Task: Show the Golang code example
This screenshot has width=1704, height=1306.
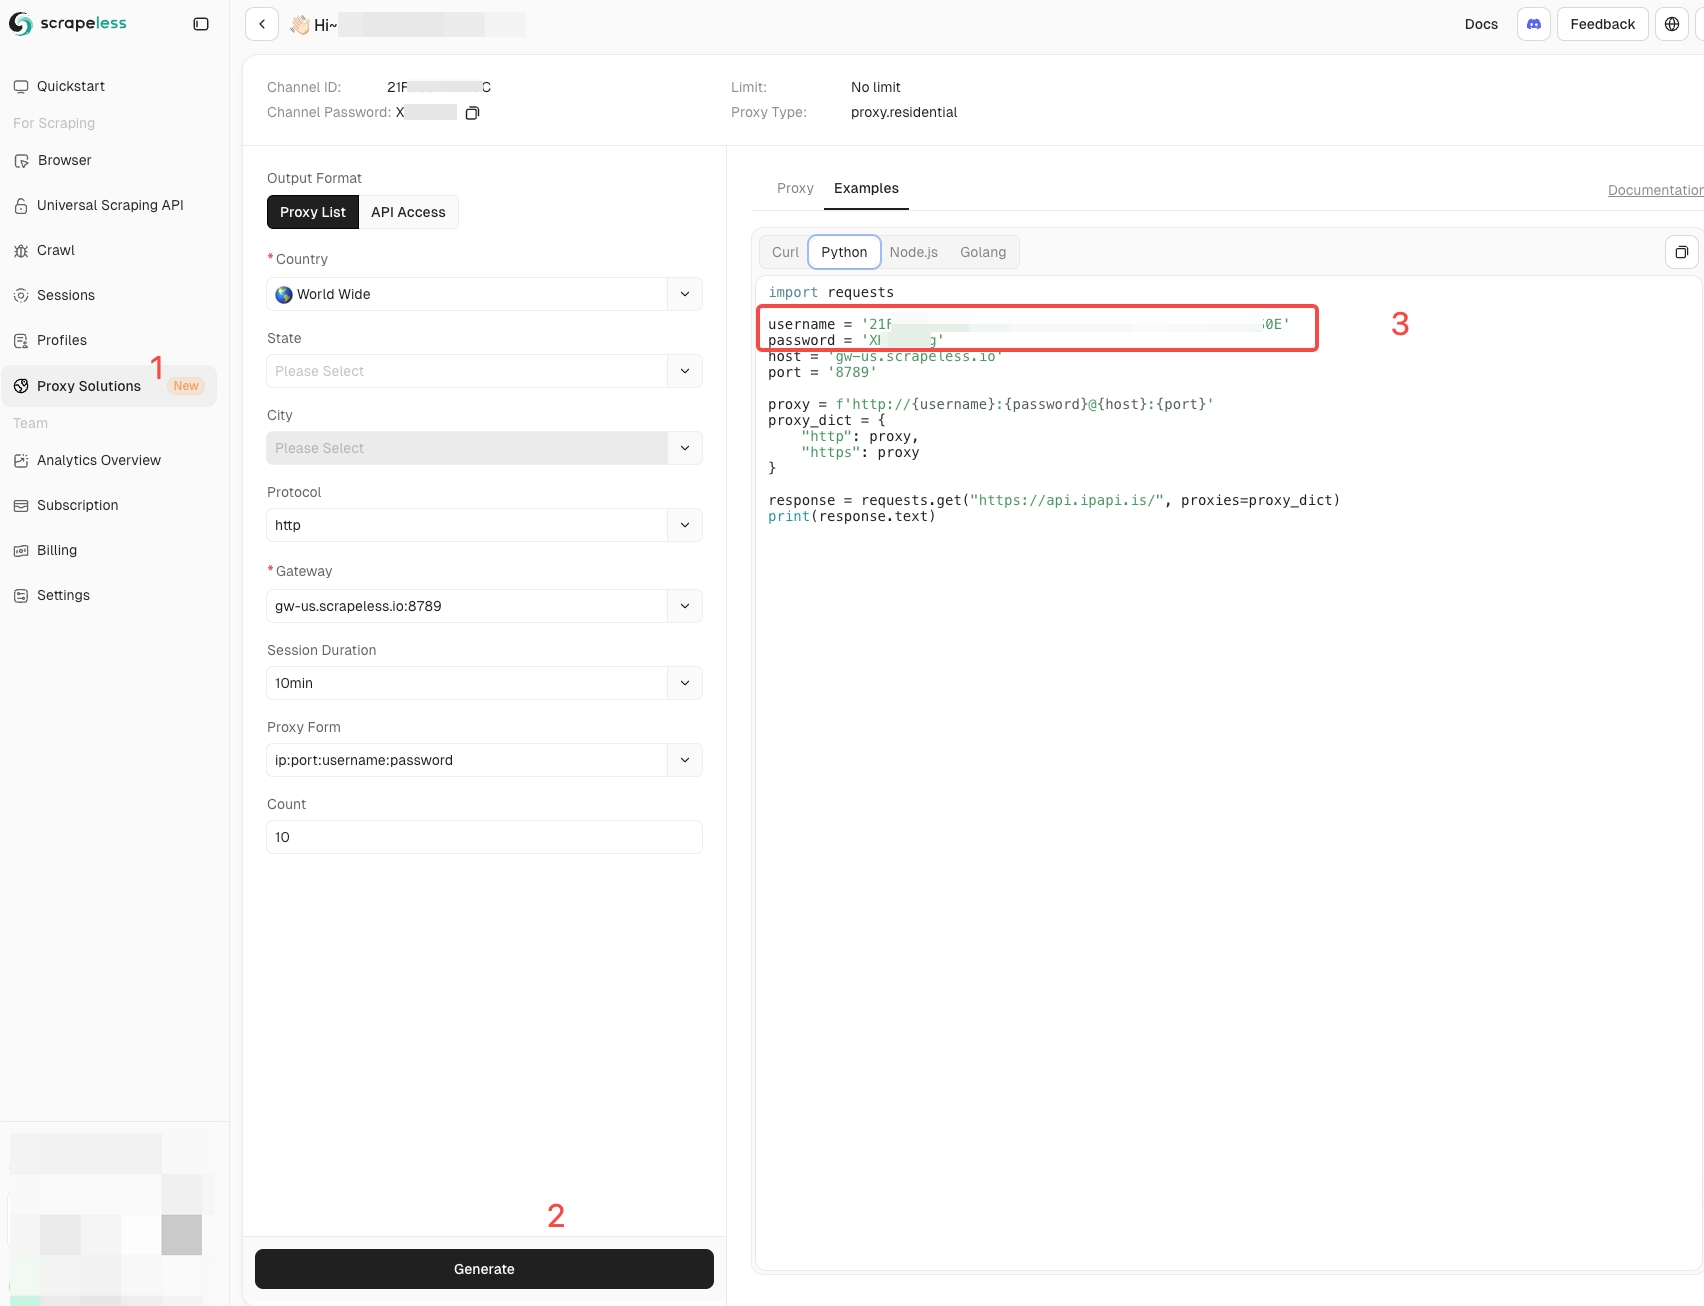Action: [x=983, y=252]
